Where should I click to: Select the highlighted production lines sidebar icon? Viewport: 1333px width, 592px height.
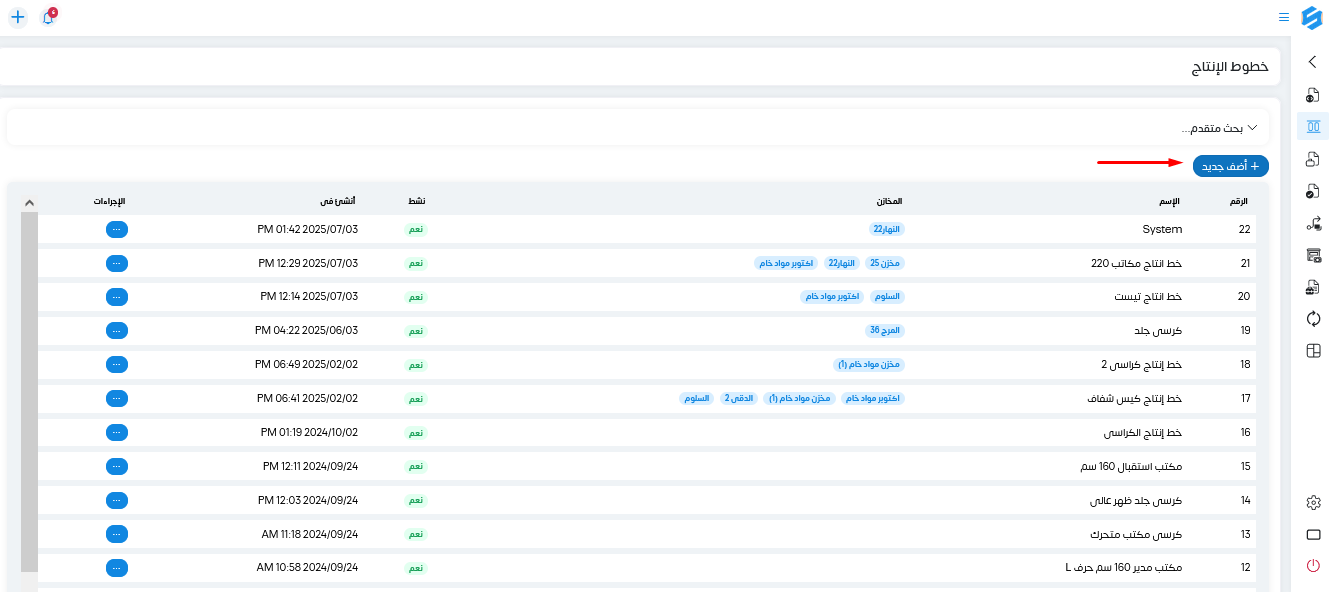(1313, 127)
